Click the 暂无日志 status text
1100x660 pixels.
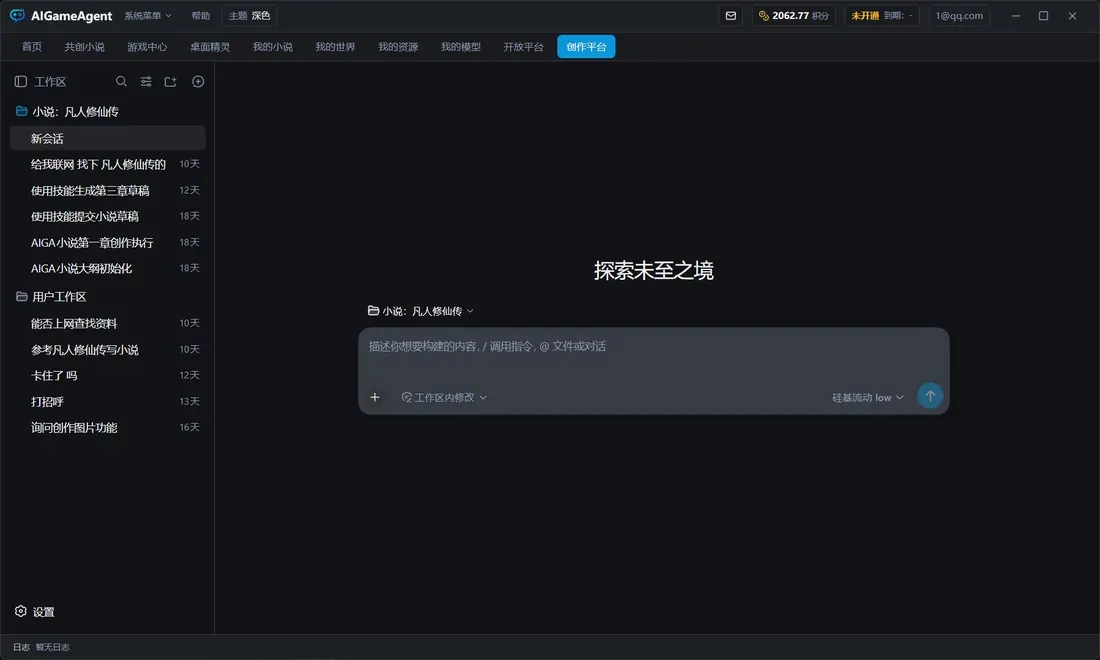[x=53, y=647]
